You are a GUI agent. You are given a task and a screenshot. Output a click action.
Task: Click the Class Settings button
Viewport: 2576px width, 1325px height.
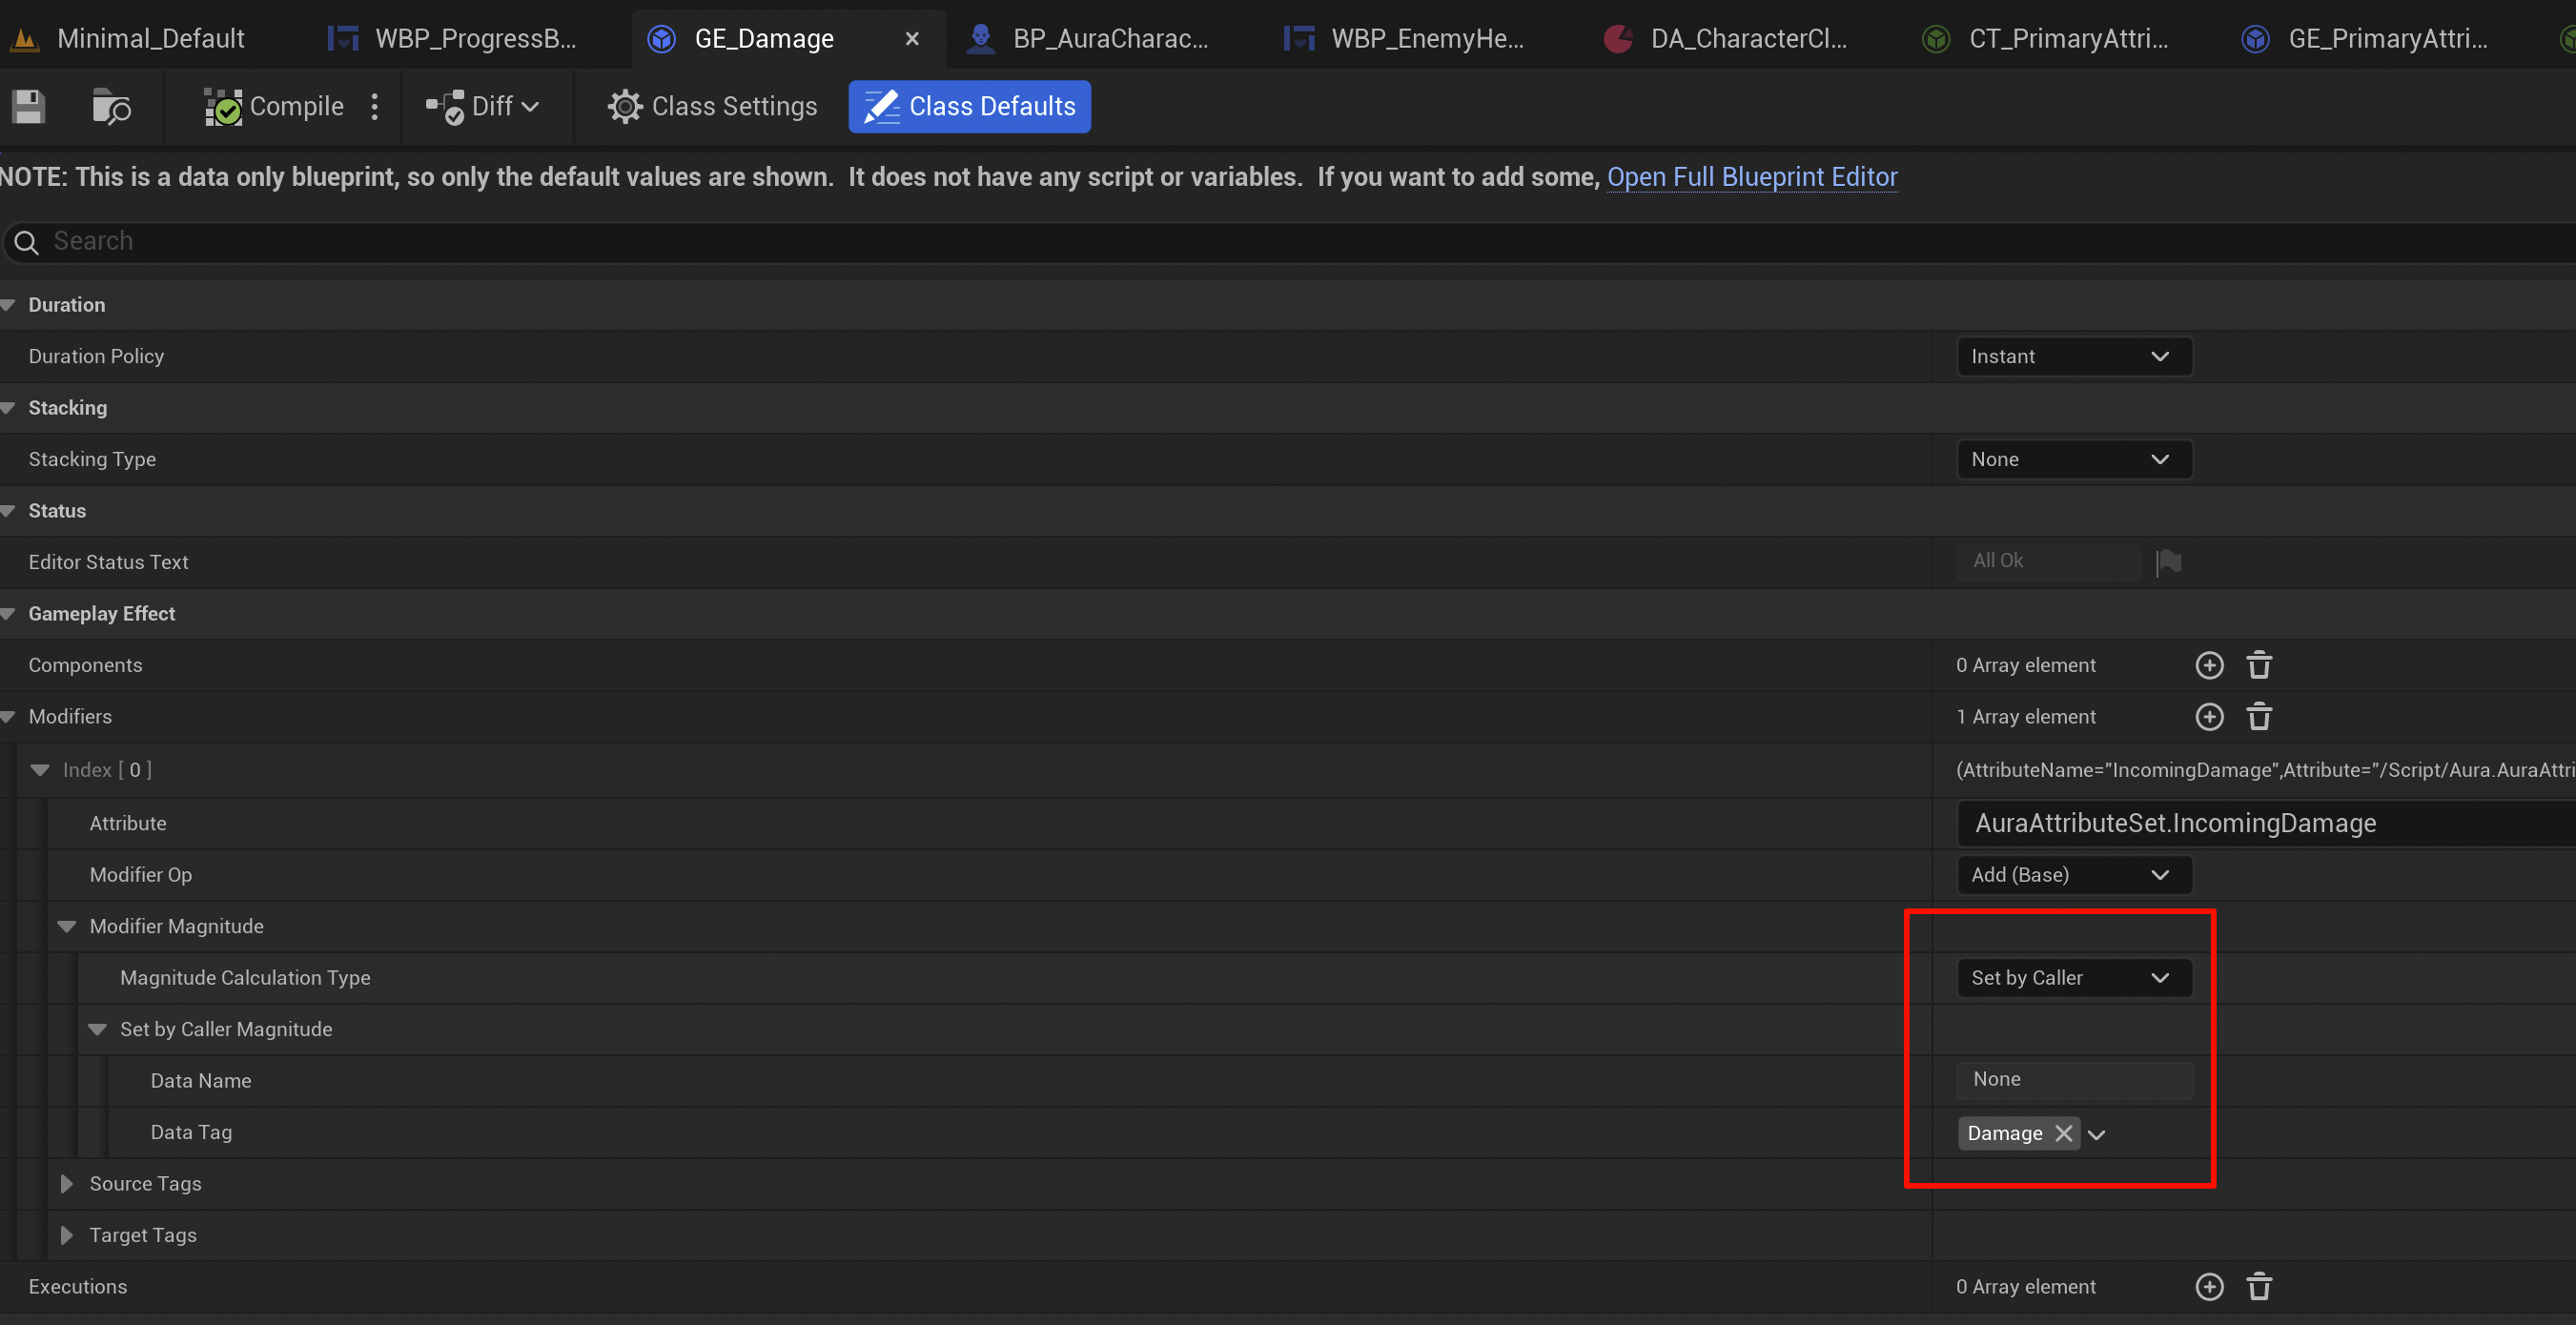pos(713,106)
